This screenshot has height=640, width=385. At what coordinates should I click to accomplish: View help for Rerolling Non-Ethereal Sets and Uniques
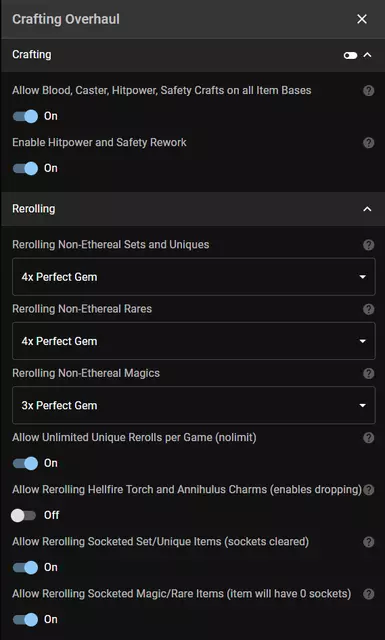pos(369,245)
